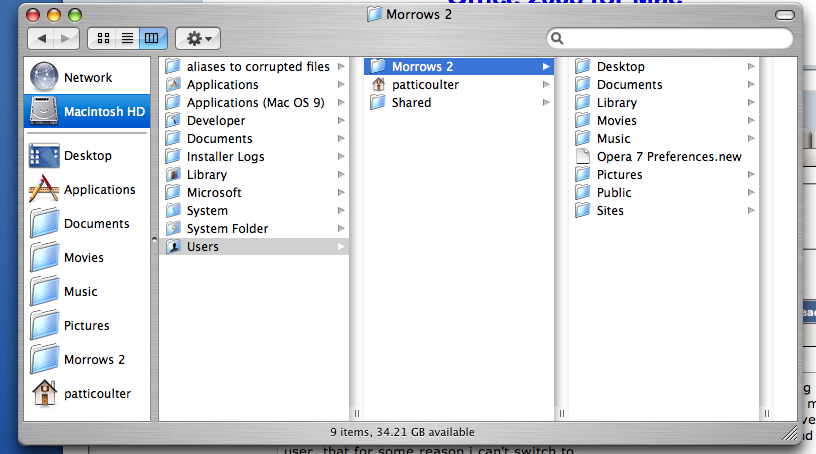
Task: Select Shared folder icon
Action: pyautogui.click(x=378, y=103)
